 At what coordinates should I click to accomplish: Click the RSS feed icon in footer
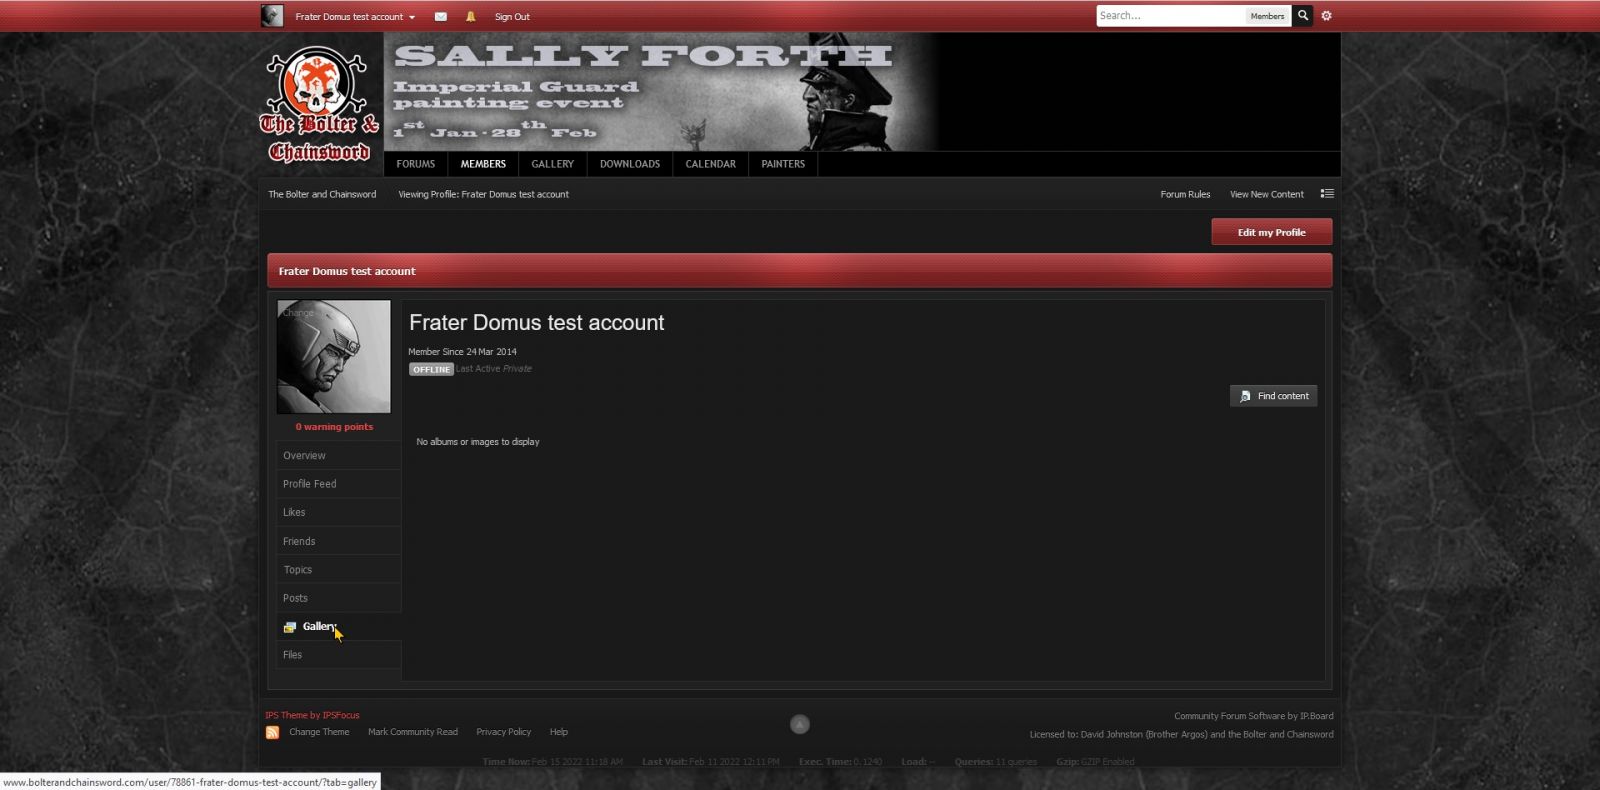click(272, 733)
